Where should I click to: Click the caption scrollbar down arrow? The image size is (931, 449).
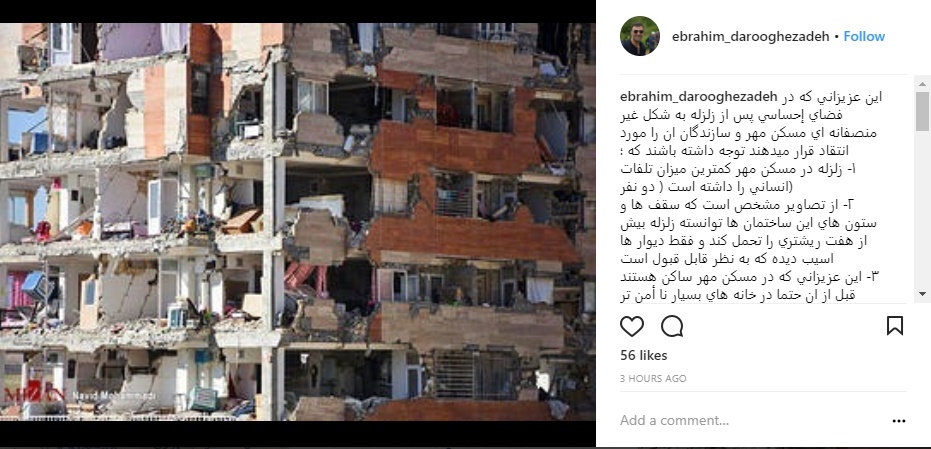922,294
